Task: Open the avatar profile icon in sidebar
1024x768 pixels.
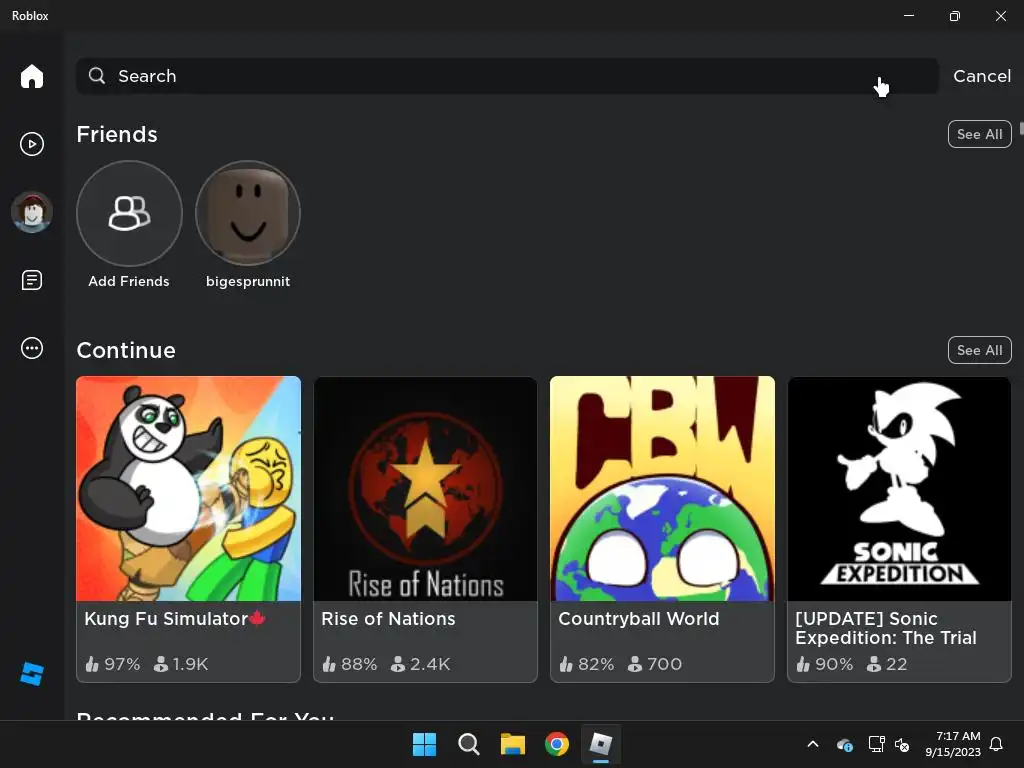Action: [31, 212]
